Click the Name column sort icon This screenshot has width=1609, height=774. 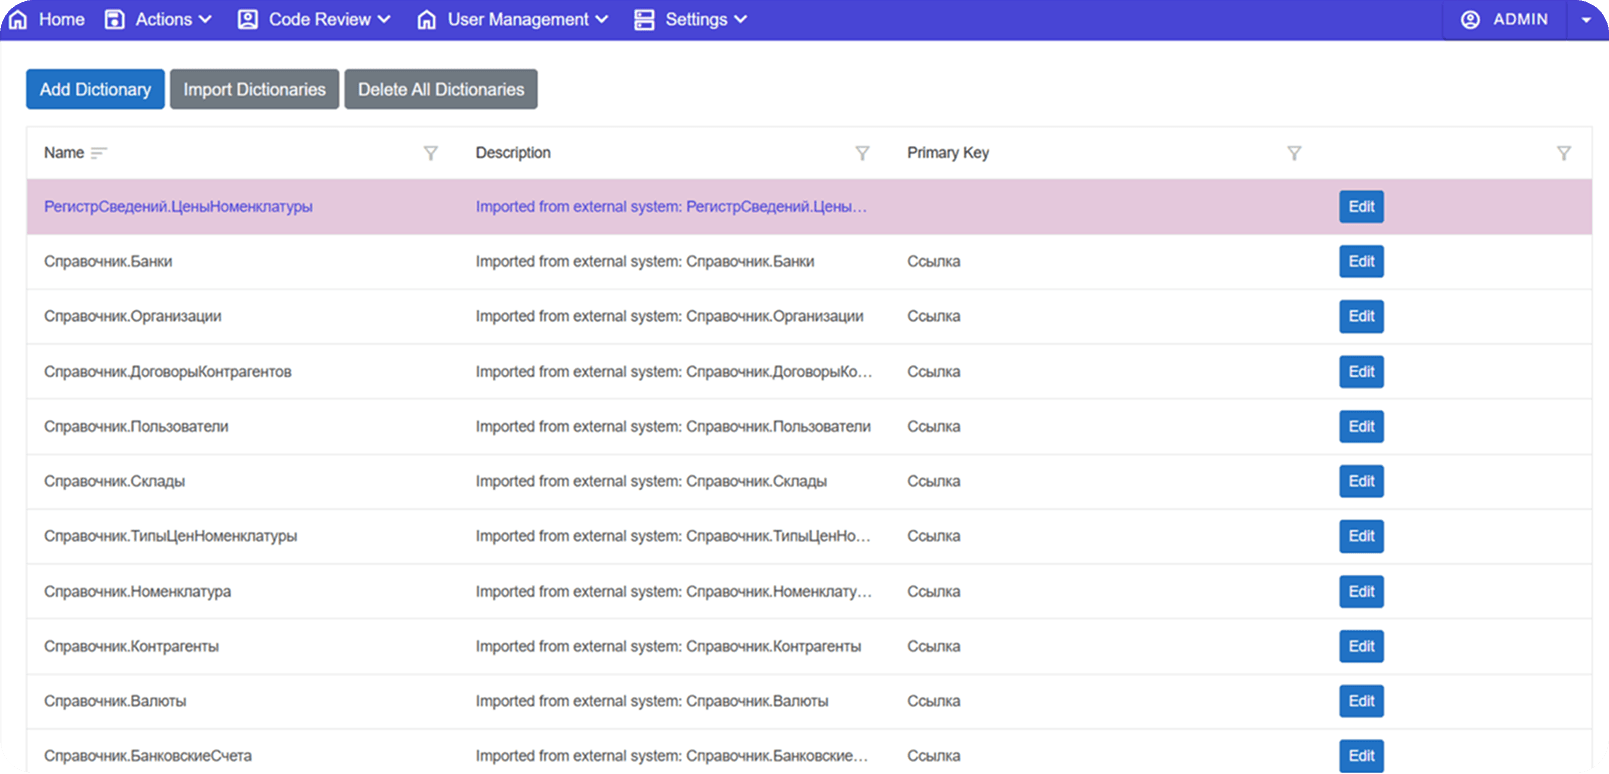[x=98, y=153]
